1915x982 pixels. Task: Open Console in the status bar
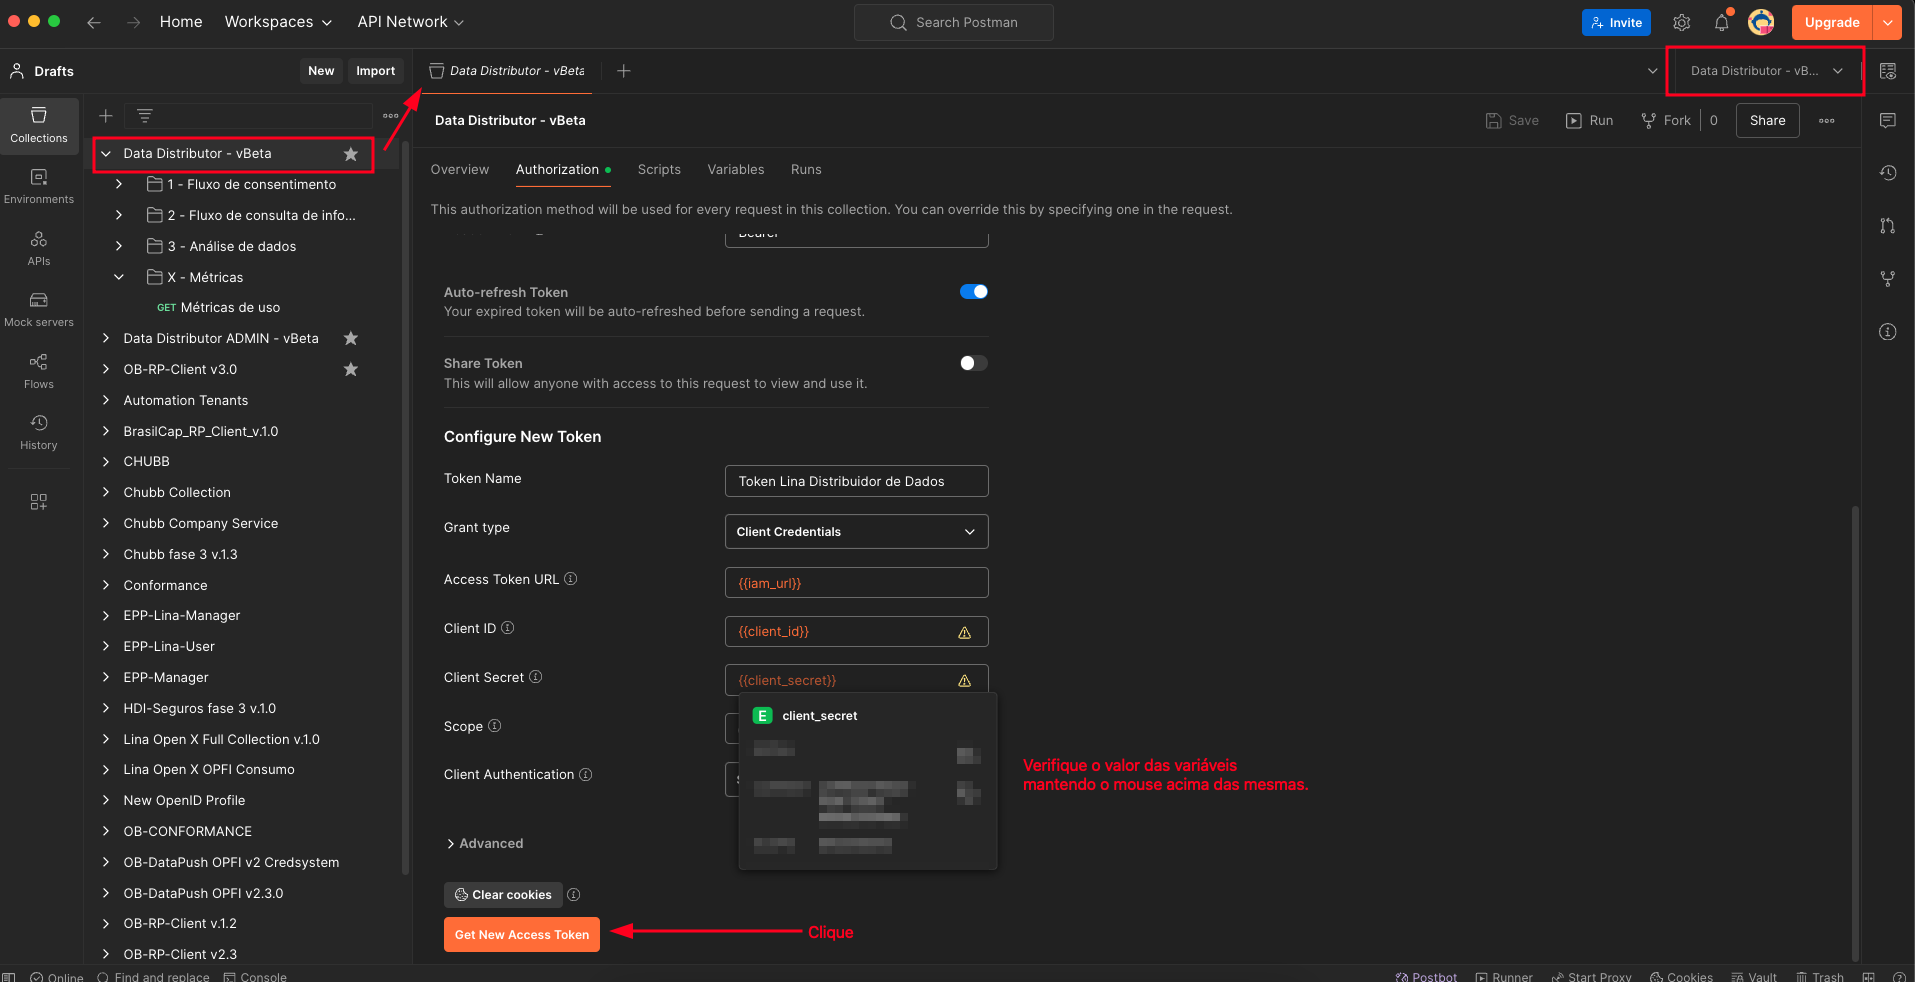click(x=255, y=976)
